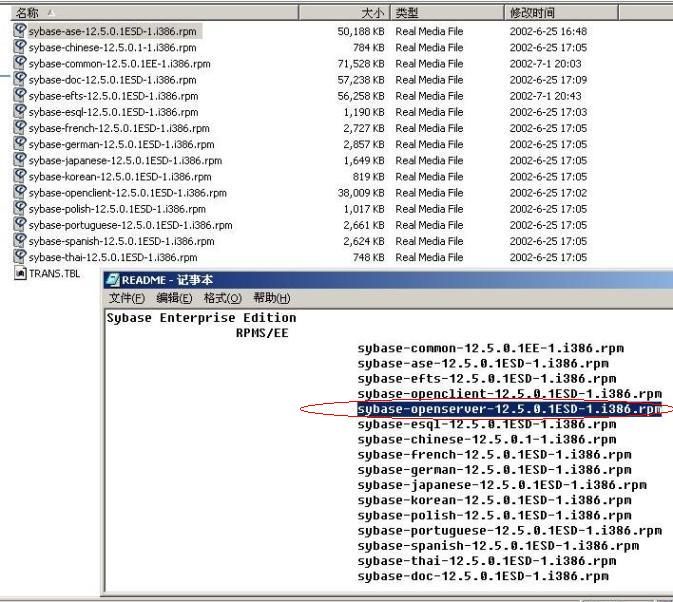Select file name sybase-openclient-12.5.0.1ESD-1.i386.rpm in list

[x=127, y=193]
